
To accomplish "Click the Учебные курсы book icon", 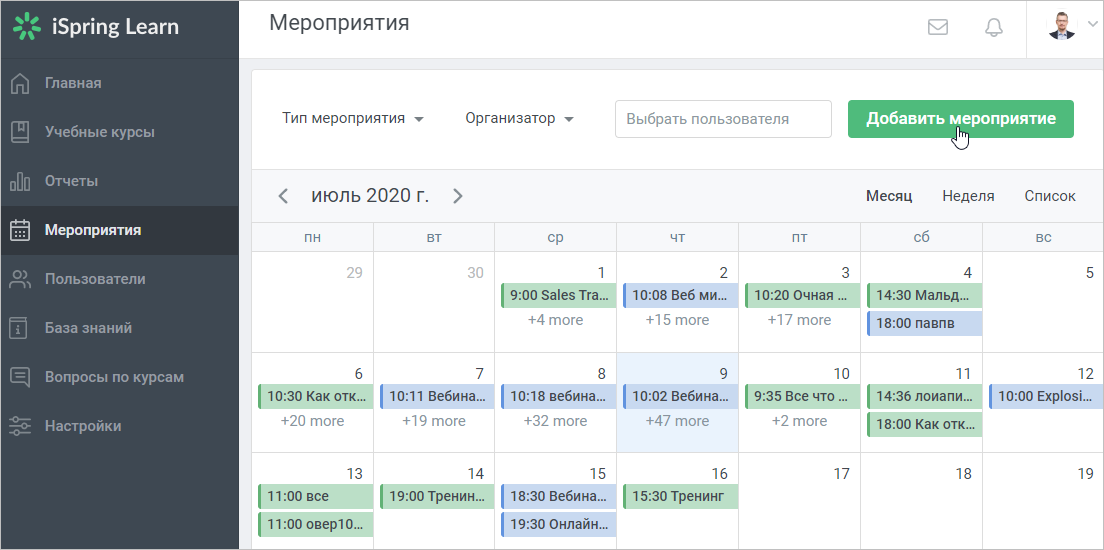I will [20, 132].
